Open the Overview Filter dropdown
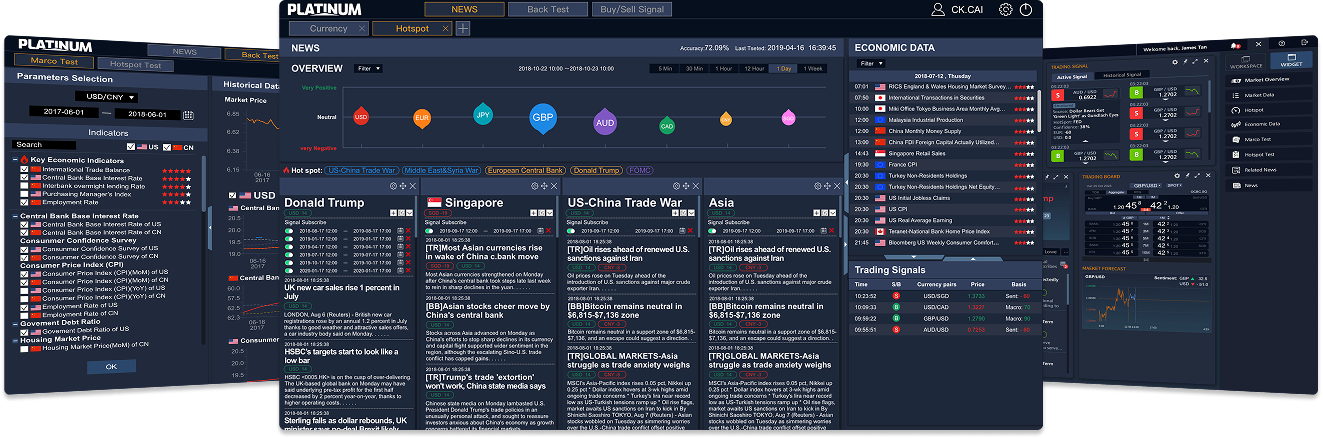 tap(367, 69)
